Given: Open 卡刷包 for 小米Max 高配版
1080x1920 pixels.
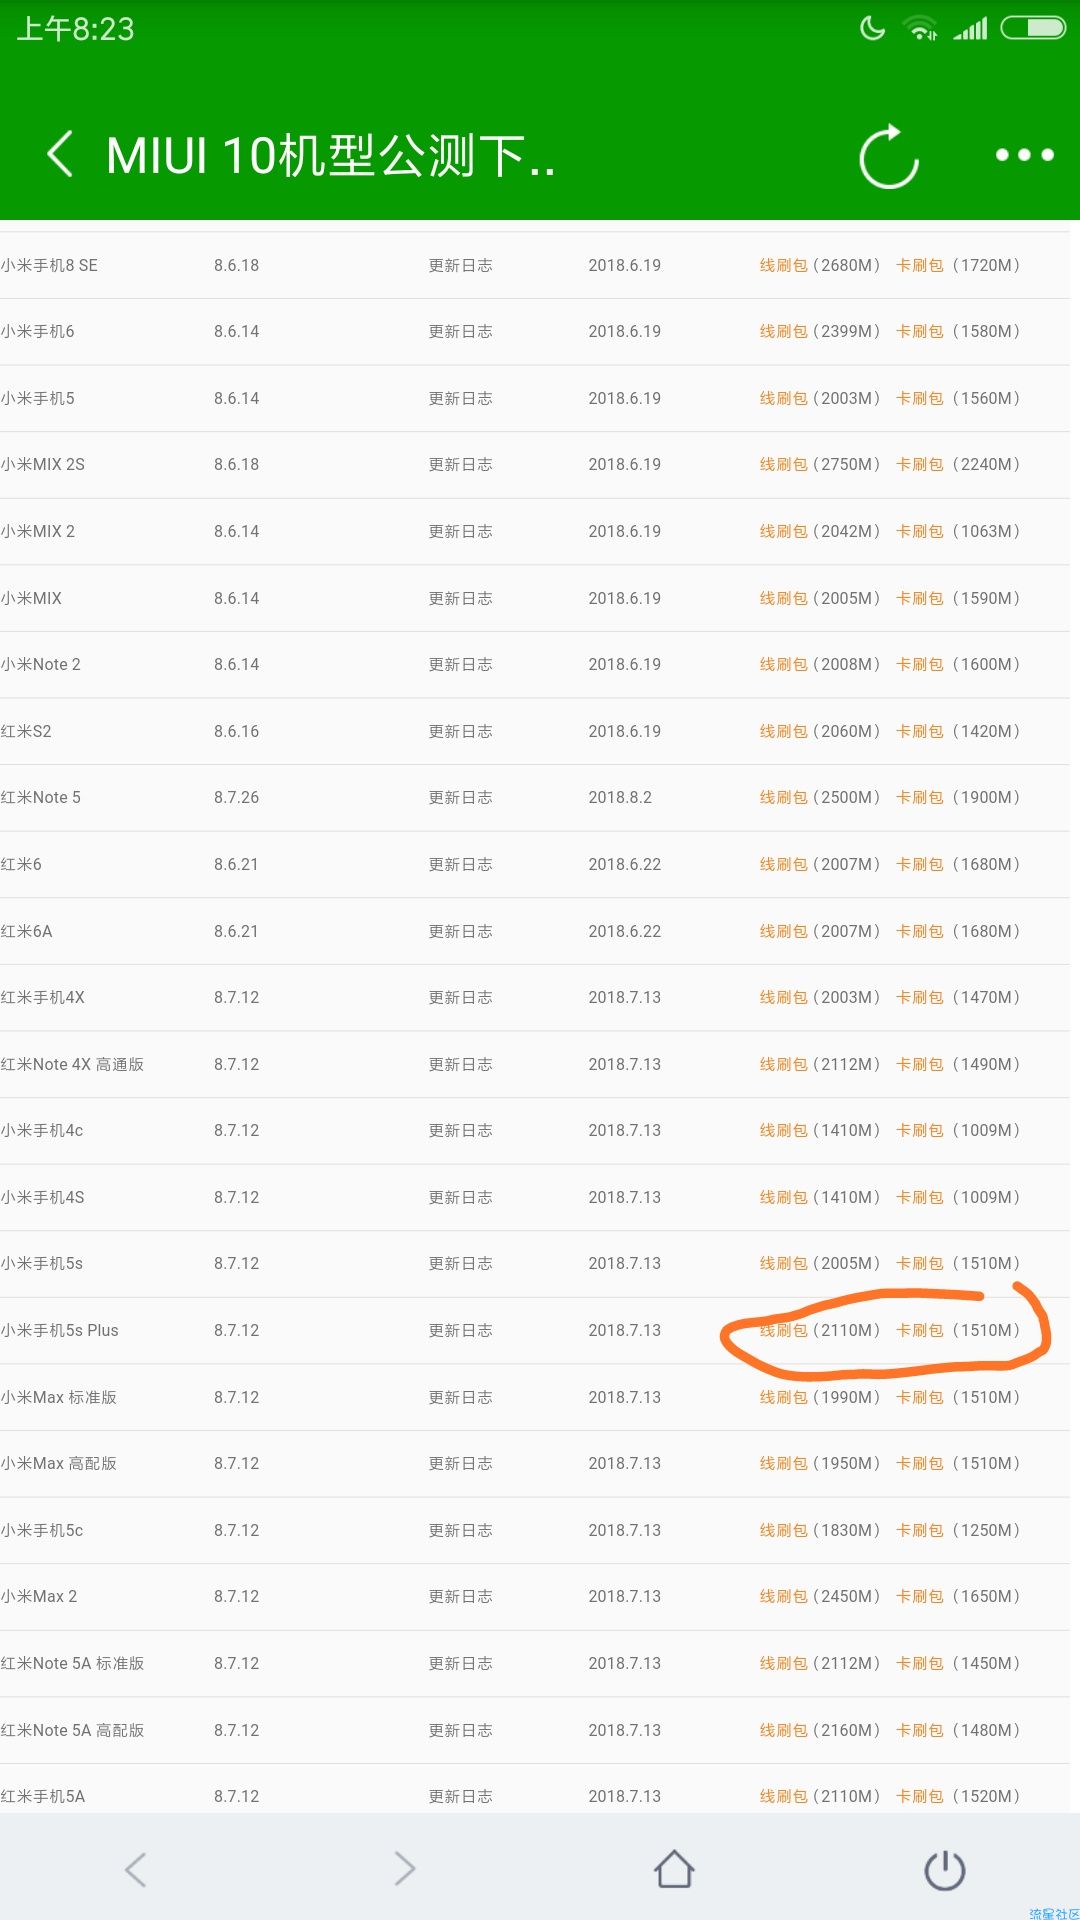Looking at the screenshot, I should coord(920,1463).
